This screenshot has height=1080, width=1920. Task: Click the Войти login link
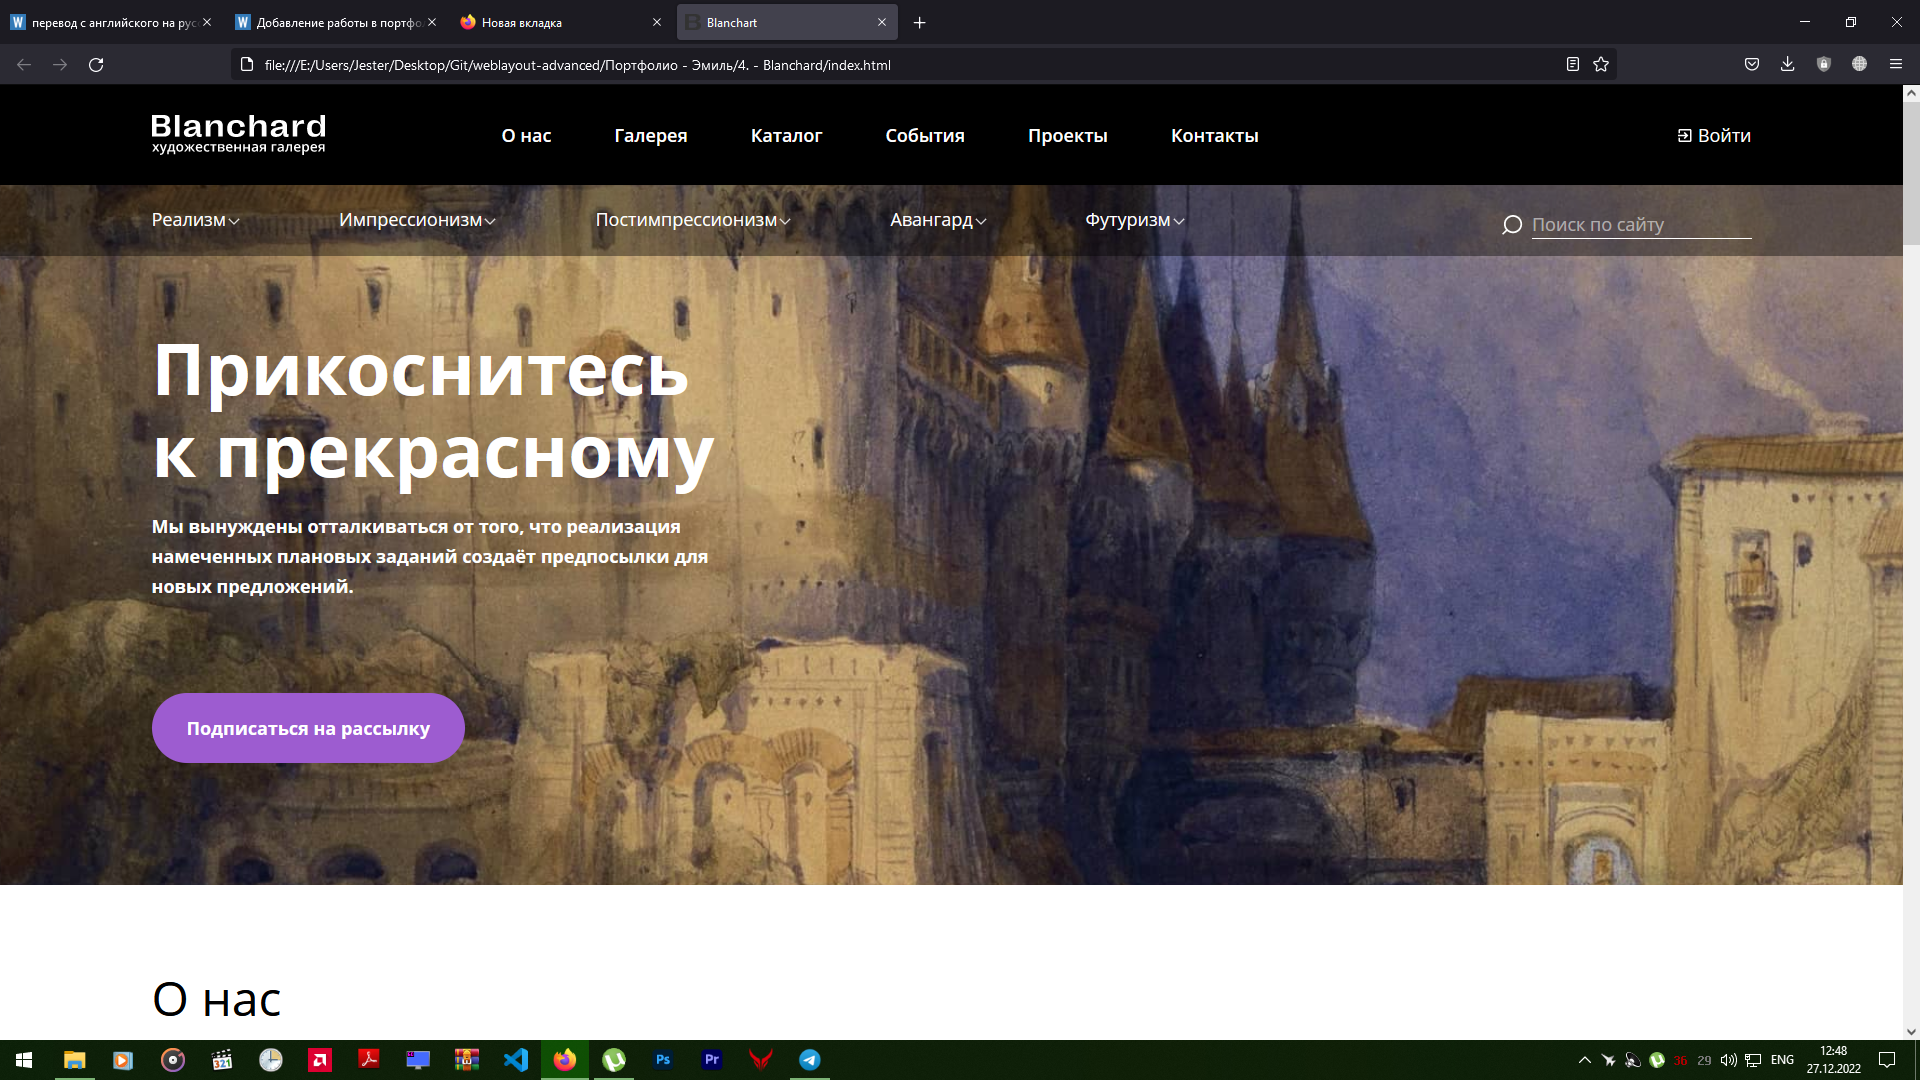1714,136
